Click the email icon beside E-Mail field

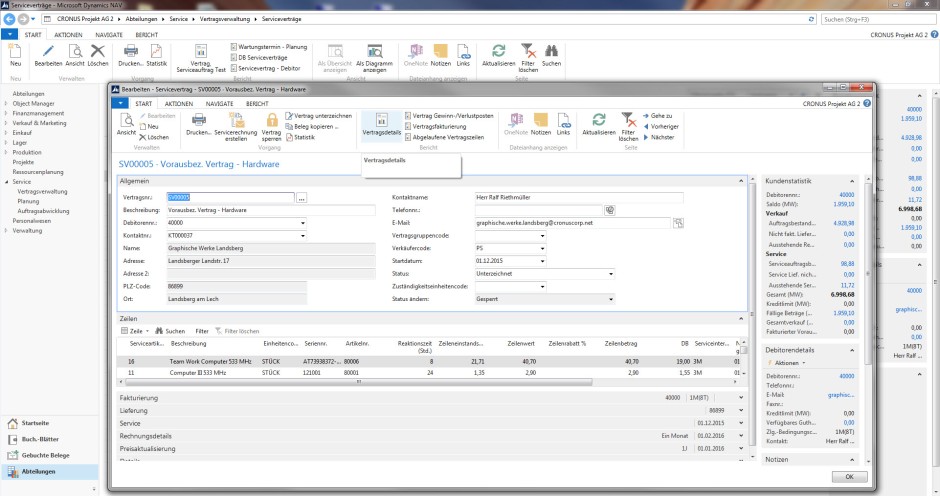(x=678, y=223)
